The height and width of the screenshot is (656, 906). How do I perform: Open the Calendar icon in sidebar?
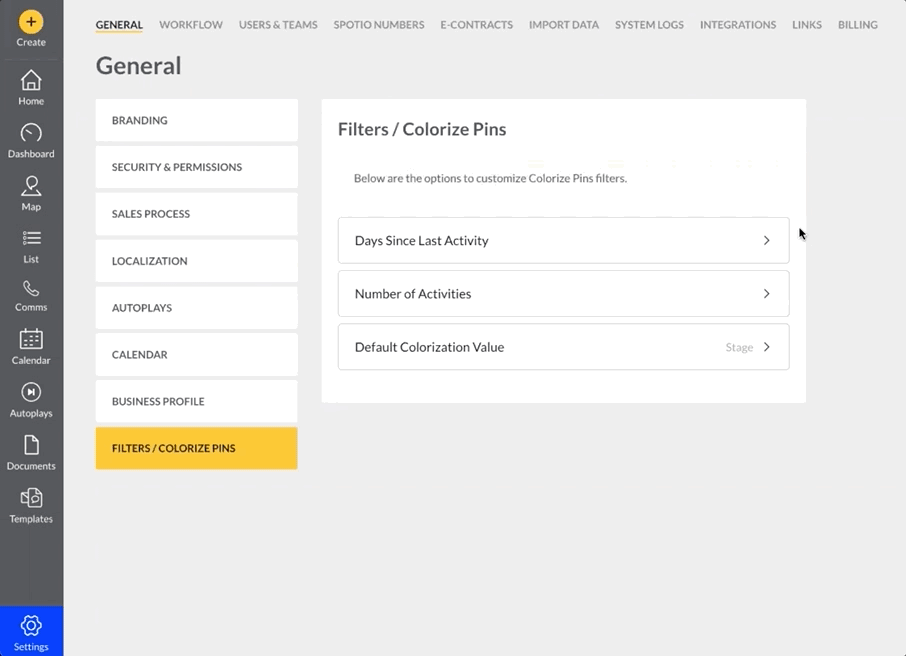[30, 345]
